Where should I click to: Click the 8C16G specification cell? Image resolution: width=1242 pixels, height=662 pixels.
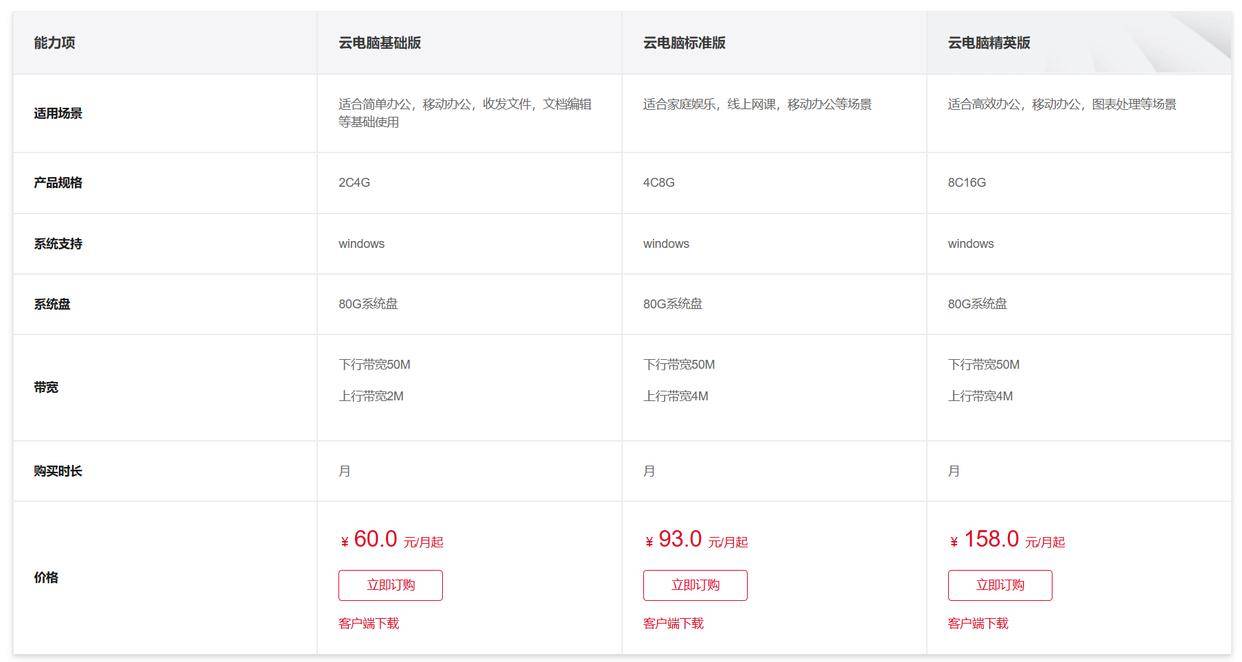pyautogui.click(x=966, y=182)
